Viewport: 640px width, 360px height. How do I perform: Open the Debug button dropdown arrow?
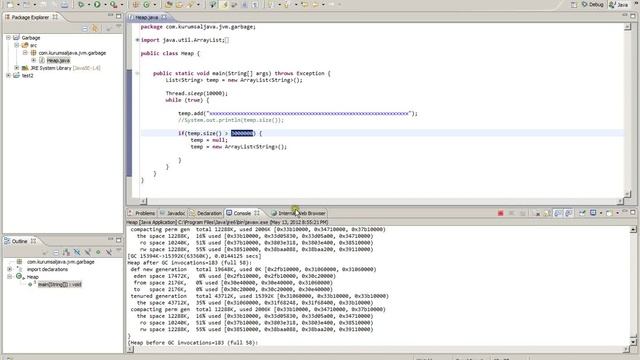point(89,4)
